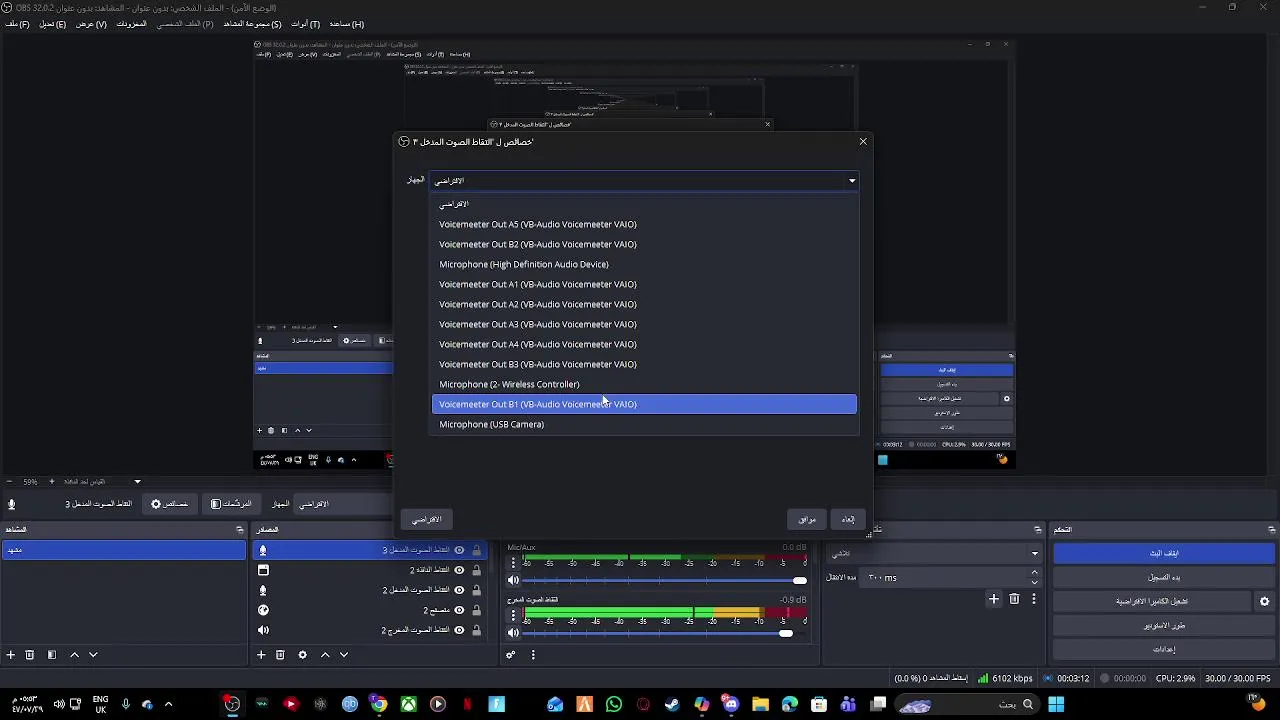This screenshot has height=720, width=1280.
Task: Open File Explorer from taskbar
Action: [760, 704]
